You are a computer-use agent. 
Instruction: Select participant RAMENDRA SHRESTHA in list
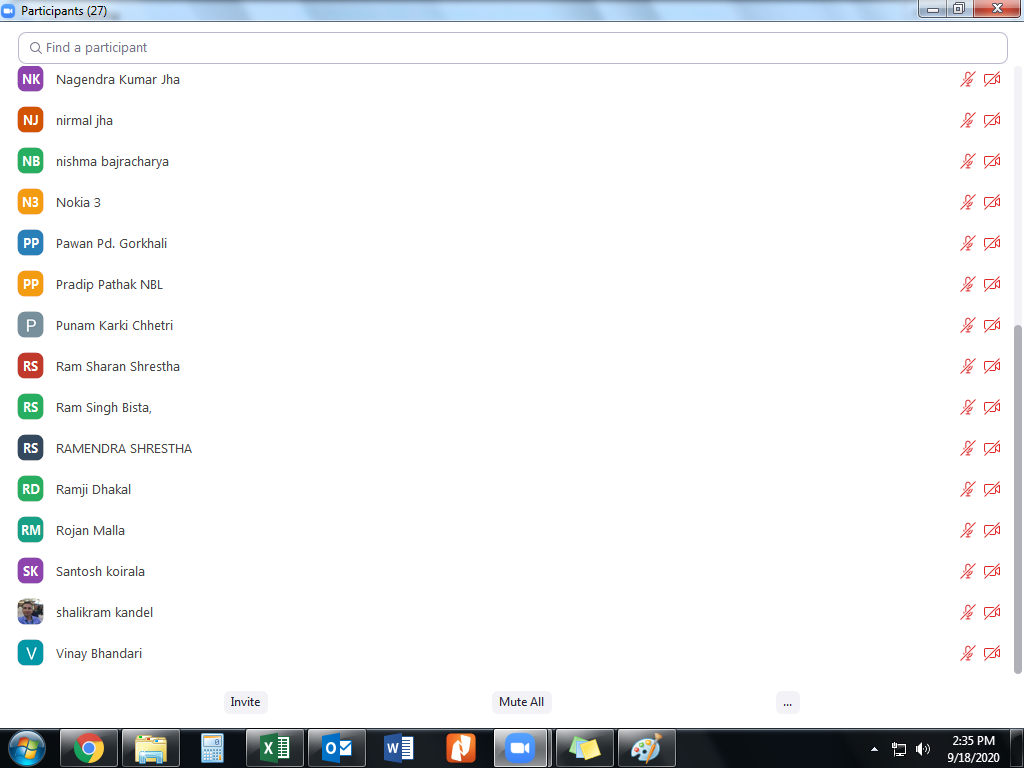[123, 449]
